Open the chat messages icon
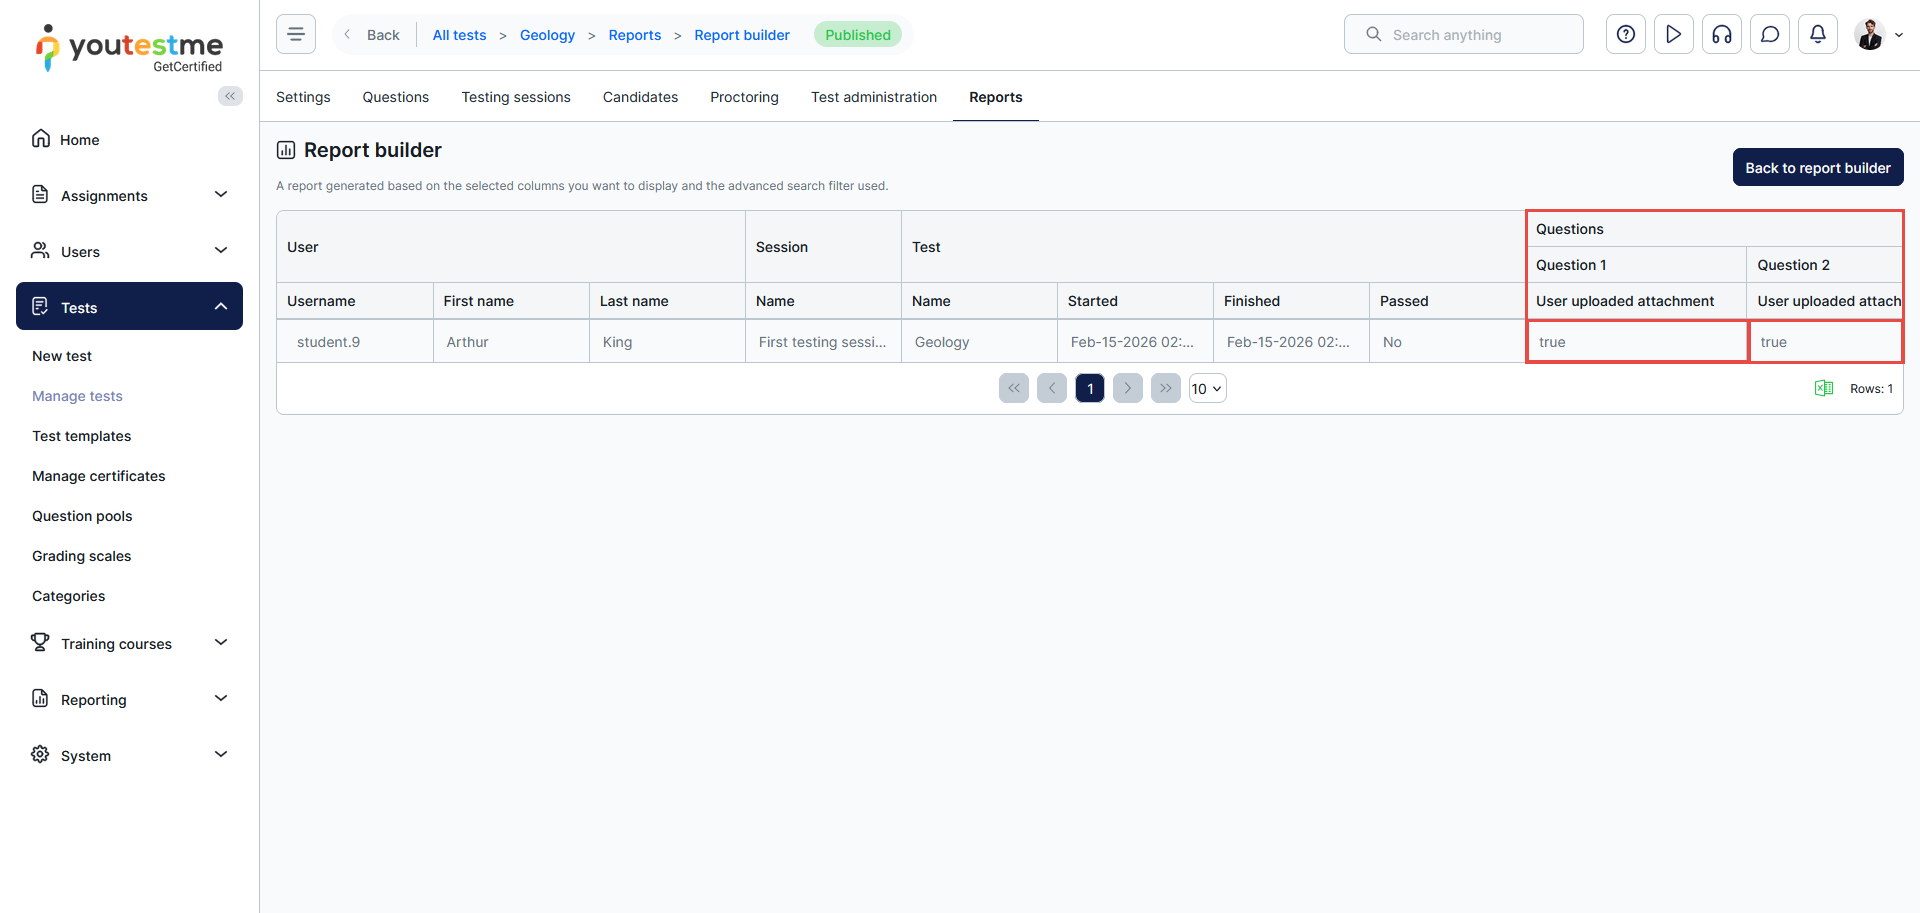The width and height of the screenshot is (1920, 913). [1770, 34]
